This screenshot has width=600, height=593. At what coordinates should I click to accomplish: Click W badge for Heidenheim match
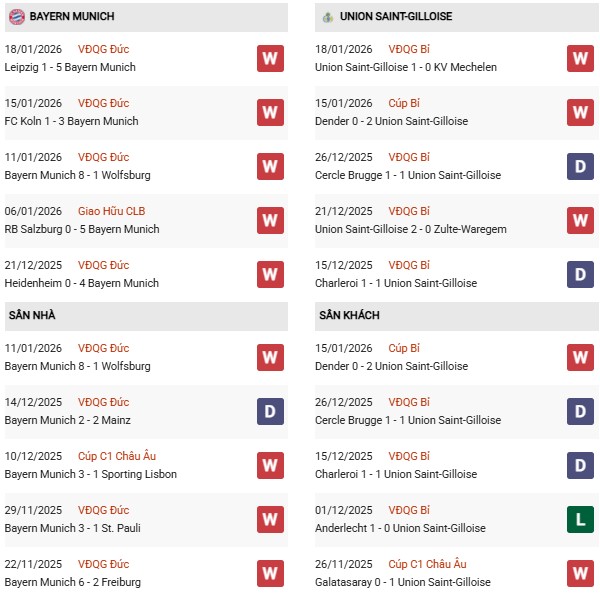270,274
